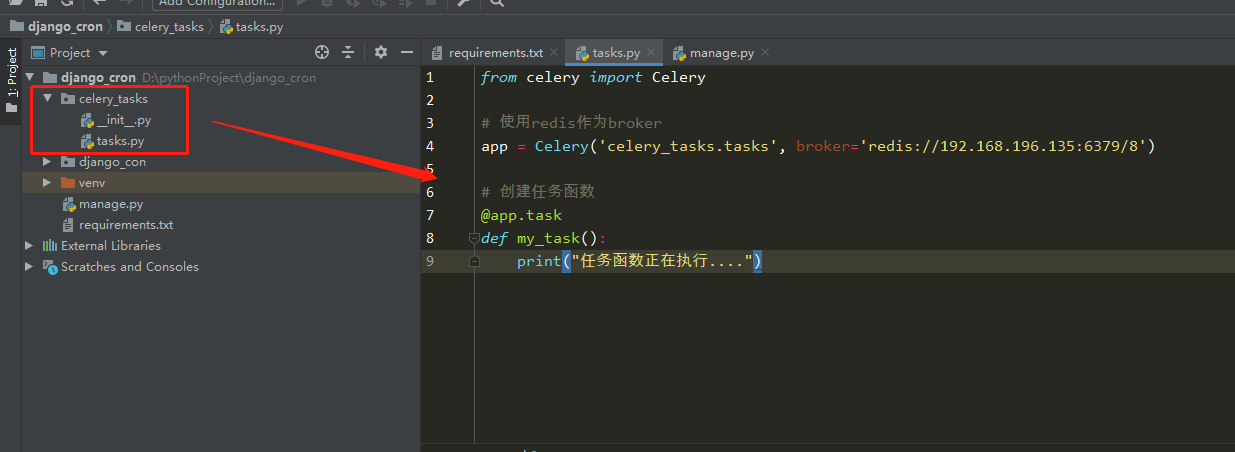Click the fold end marker on line 9
The width and height of the screenshot is (1235, 452).
474,261
